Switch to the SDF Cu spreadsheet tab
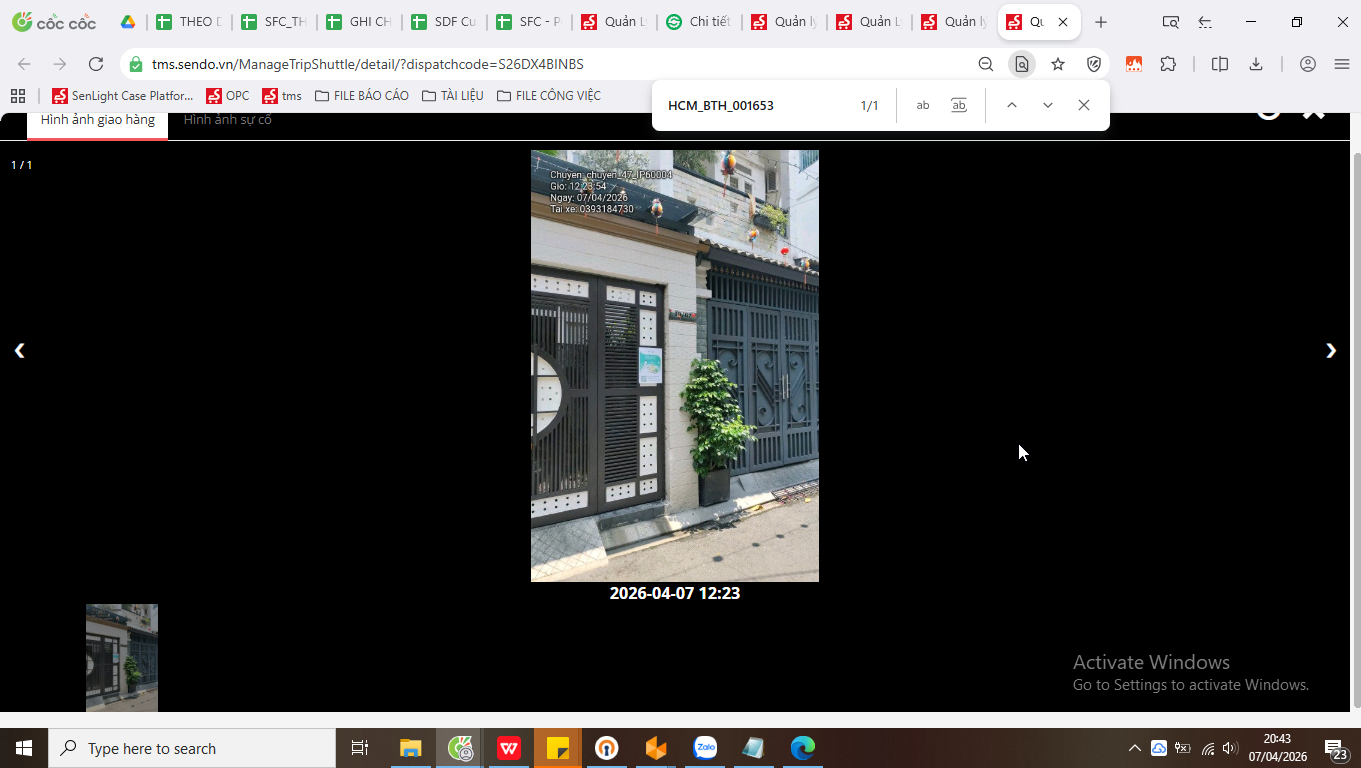Screen dimensions: 1361x768 444,22
